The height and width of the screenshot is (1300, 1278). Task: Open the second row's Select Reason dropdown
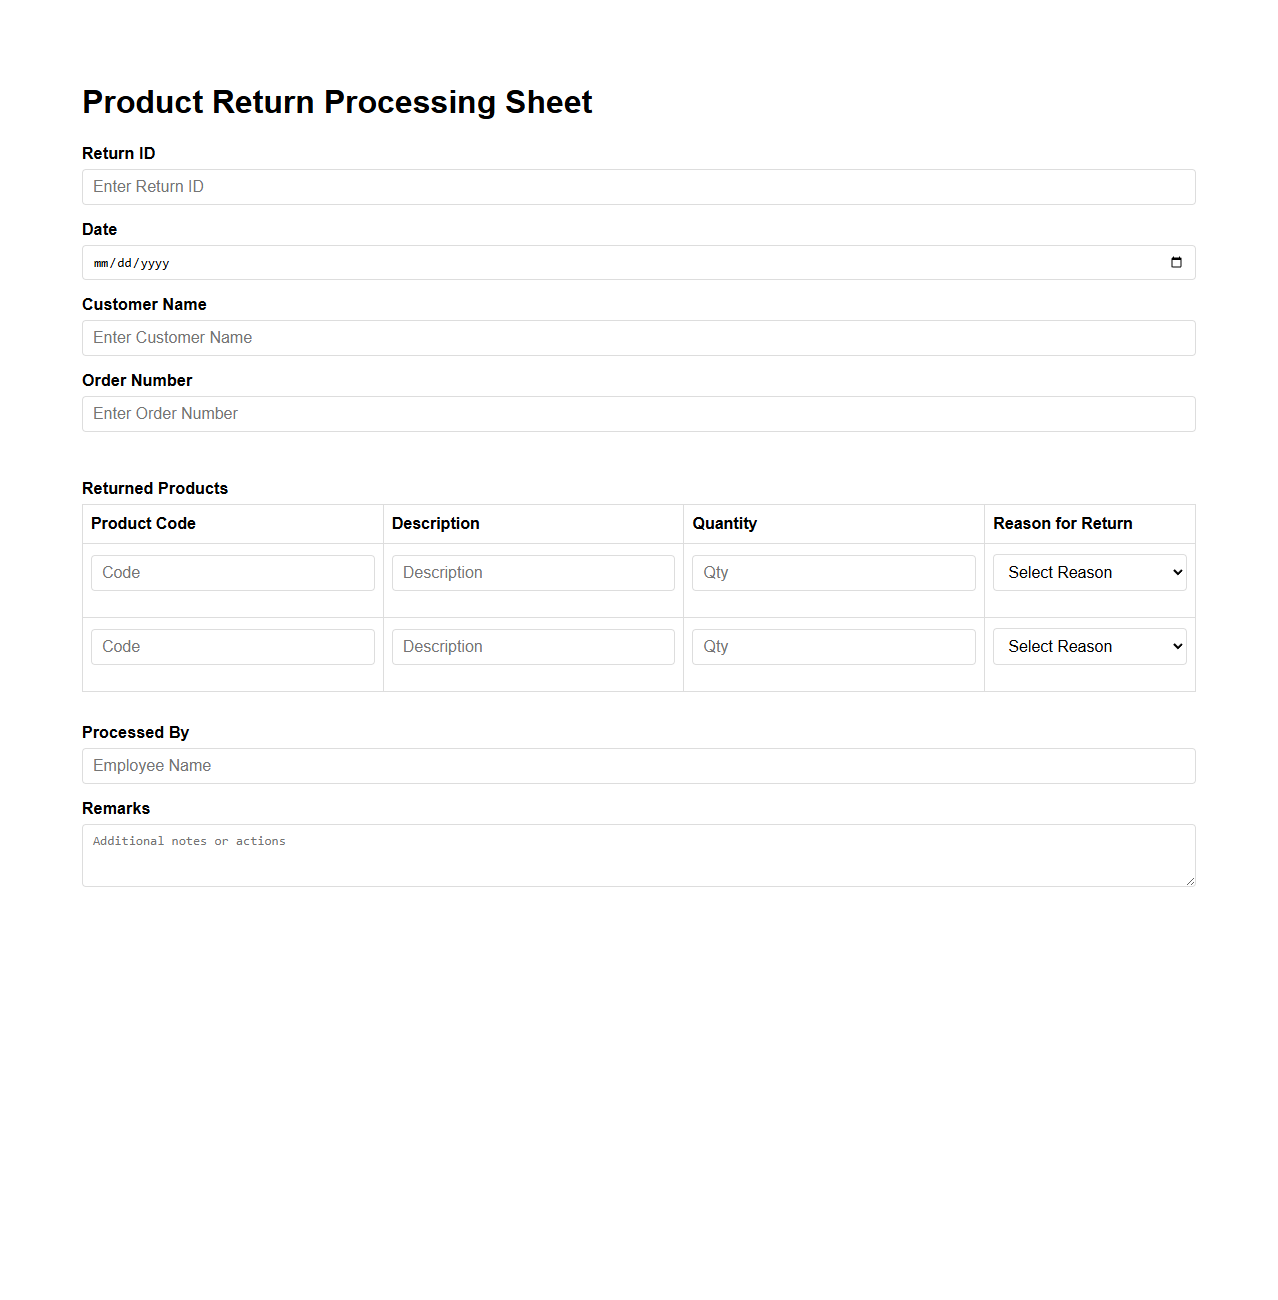pos(1088,646)
